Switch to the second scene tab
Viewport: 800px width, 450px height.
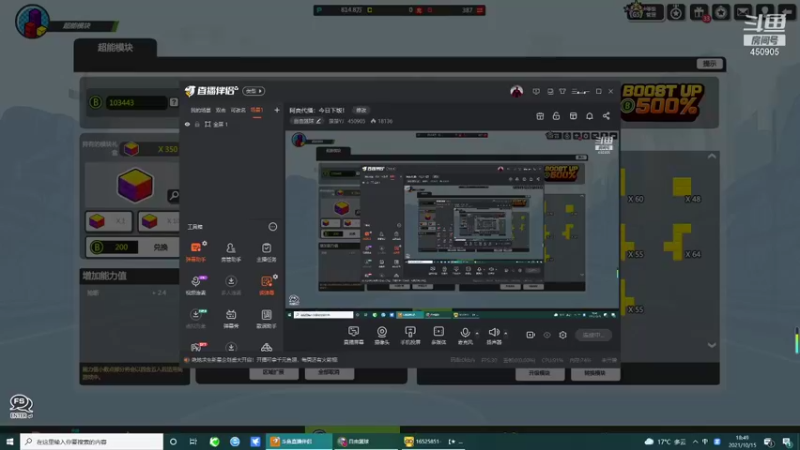[220, 110]
